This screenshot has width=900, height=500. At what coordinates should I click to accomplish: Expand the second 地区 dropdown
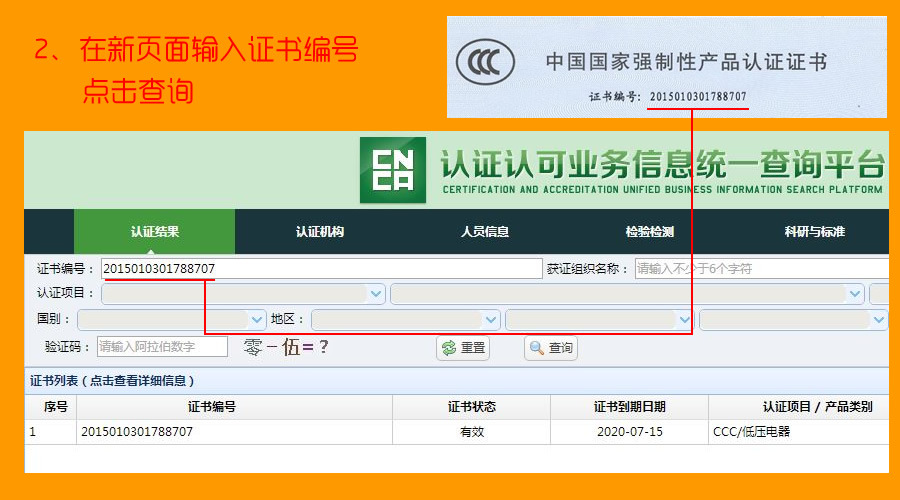pos(600,320)
